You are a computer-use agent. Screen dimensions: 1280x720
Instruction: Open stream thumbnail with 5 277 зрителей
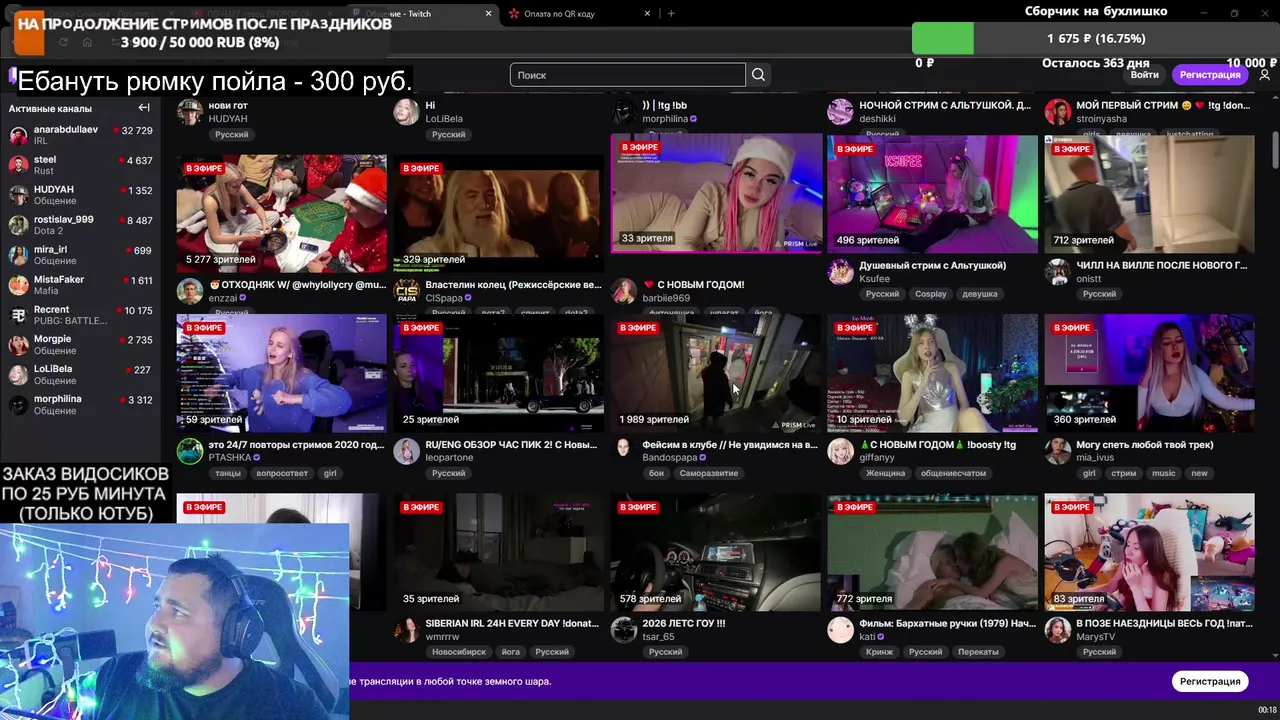pos(281,213)
